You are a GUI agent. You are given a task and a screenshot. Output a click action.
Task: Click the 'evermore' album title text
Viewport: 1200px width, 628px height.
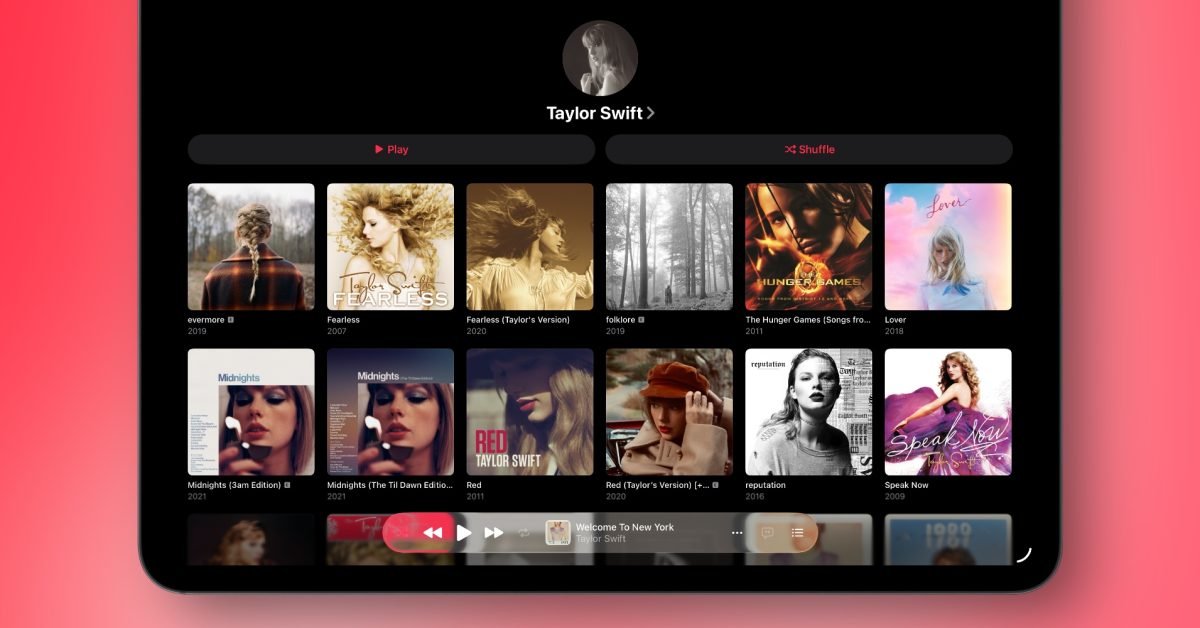pos(207,320)
